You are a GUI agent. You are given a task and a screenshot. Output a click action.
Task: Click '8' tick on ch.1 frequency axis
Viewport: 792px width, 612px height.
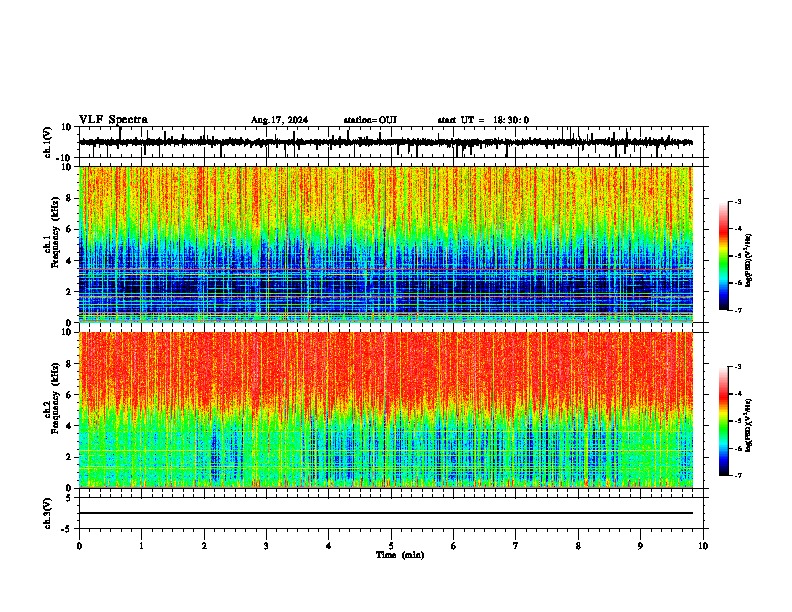coord(69,198)
